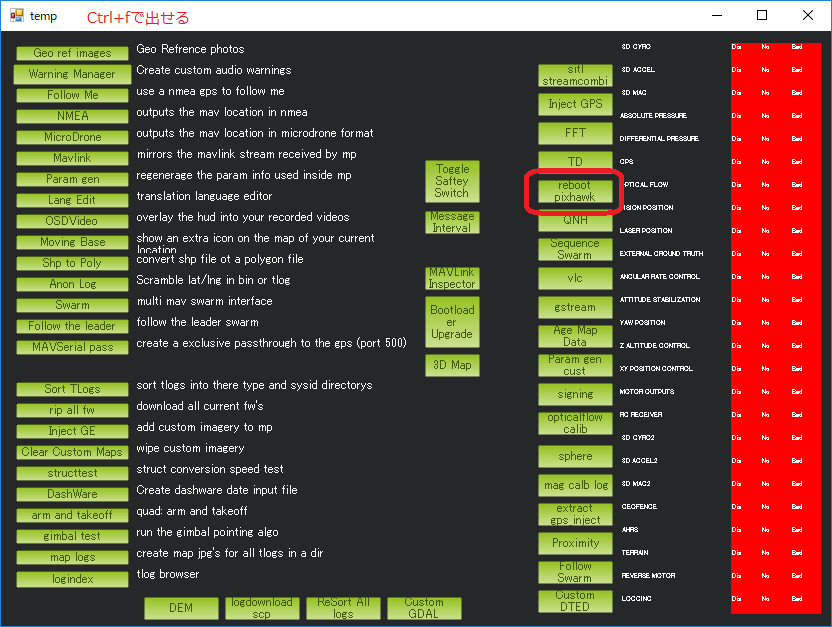Toggle the Safety Switch
The image size is (832, 627).
[x=452, y=181]
